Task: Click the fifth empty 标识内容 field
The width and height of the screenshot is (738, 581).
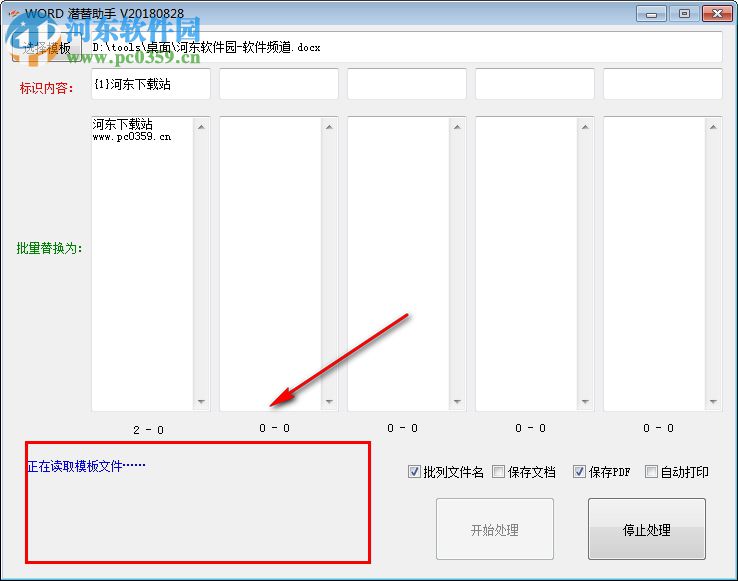Action: point(663,84)
